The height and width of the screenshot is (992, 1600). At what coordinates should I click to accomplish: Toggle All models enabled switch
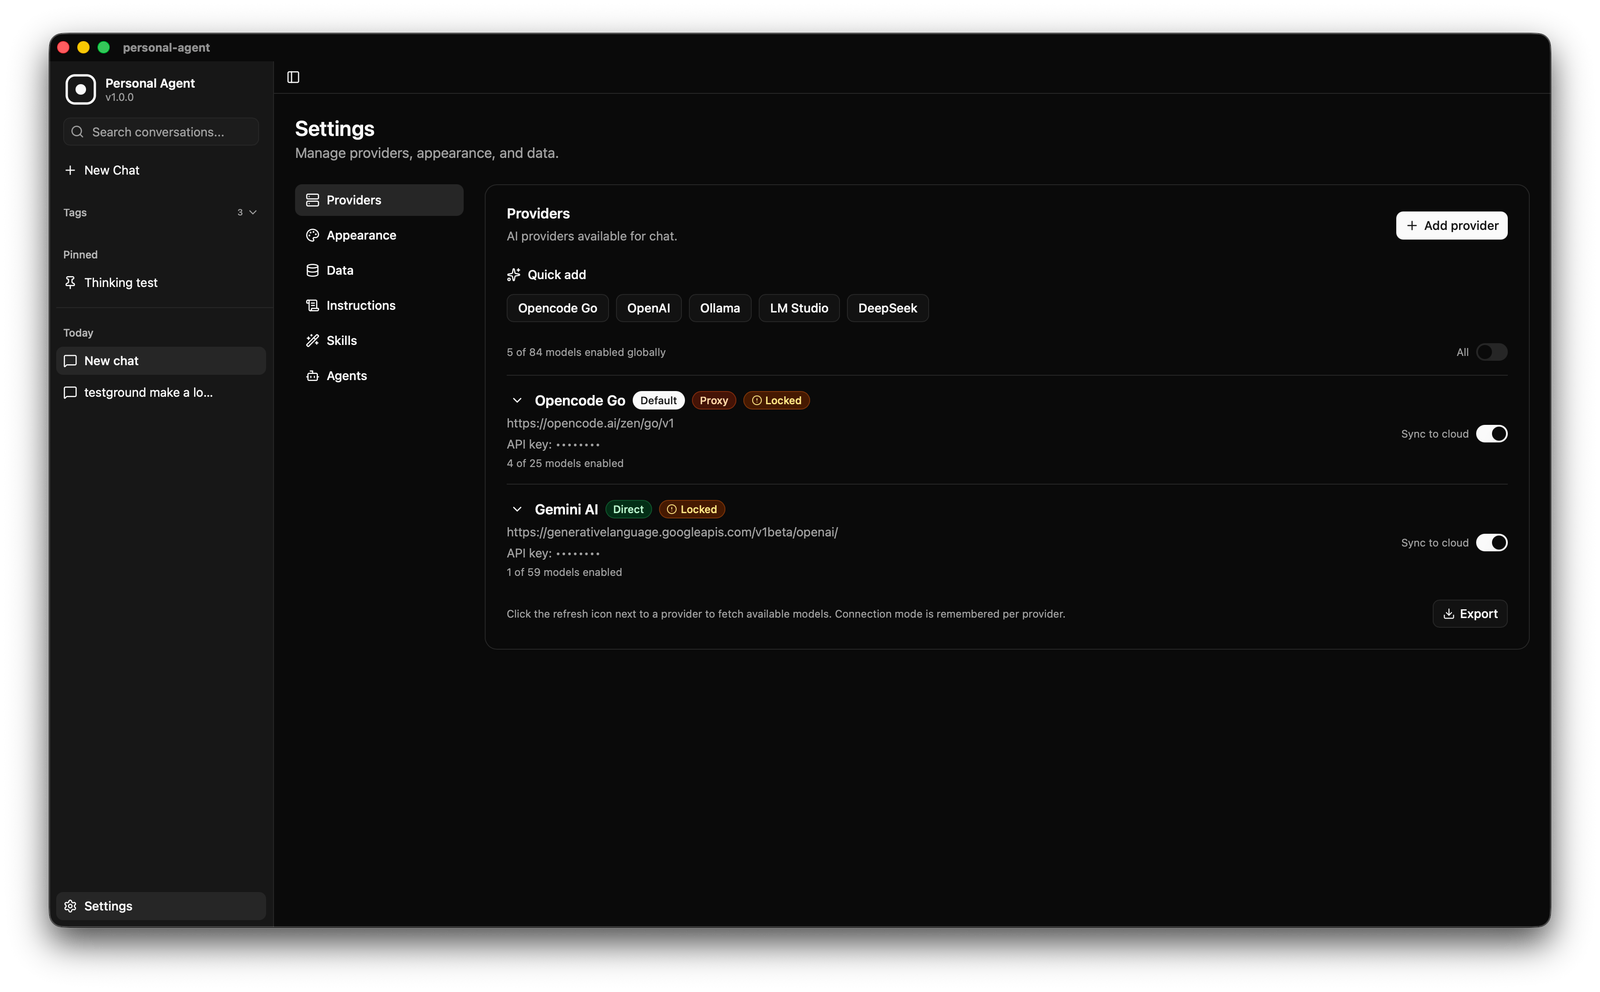tap(1491, 352)
